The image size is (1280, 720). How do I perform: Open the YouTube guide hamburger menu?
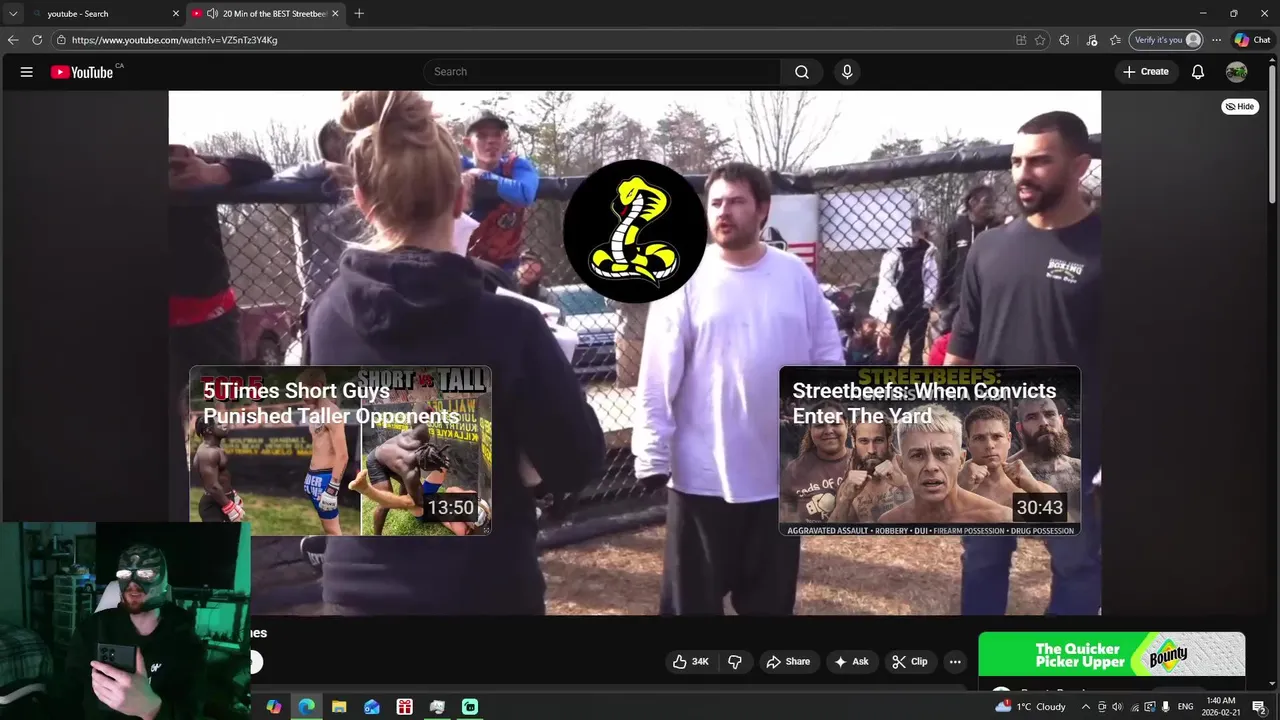[27, 72]
